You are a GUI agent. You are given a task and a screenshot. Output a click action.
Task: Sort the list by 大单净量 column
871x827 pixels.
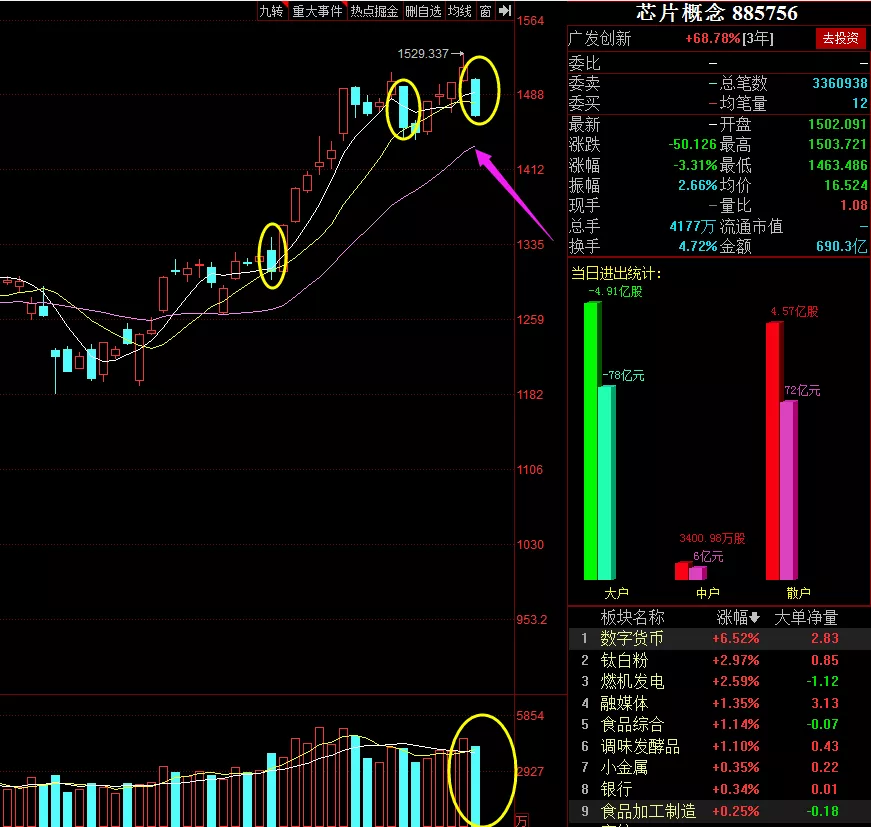[x=805, y=617]
